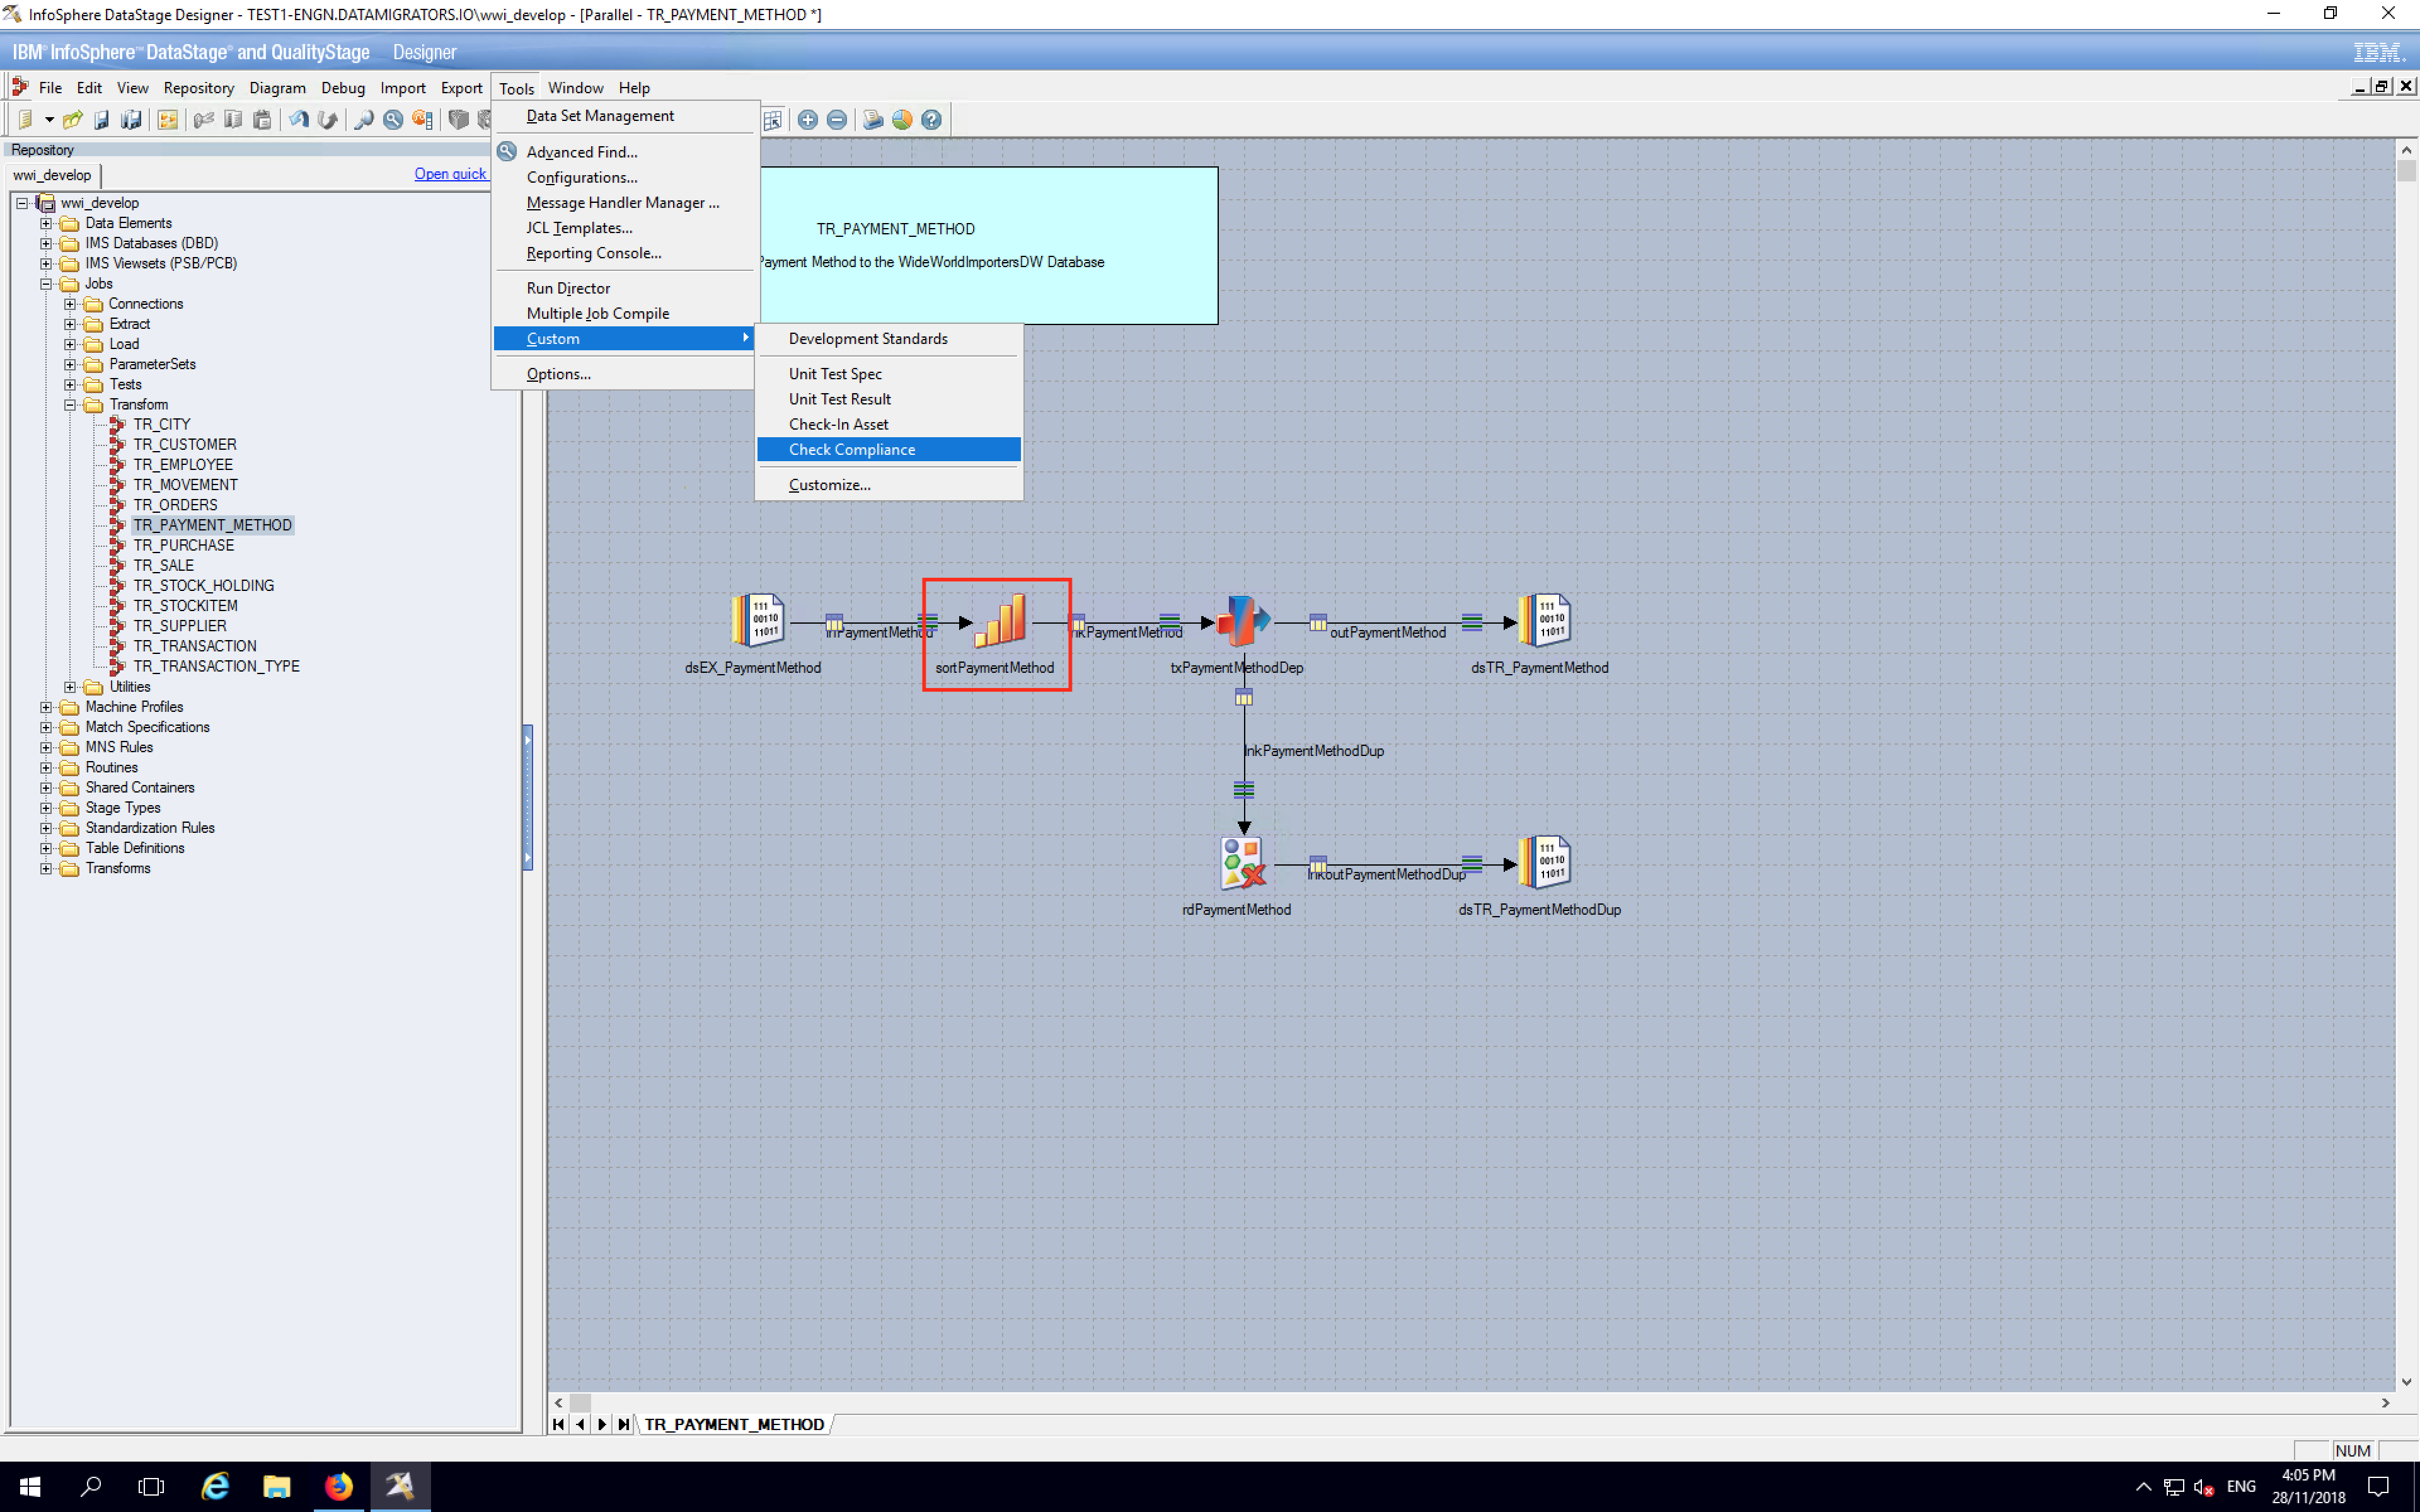
Task: Open Run Director from Tools menu
Action: (568, 288)
